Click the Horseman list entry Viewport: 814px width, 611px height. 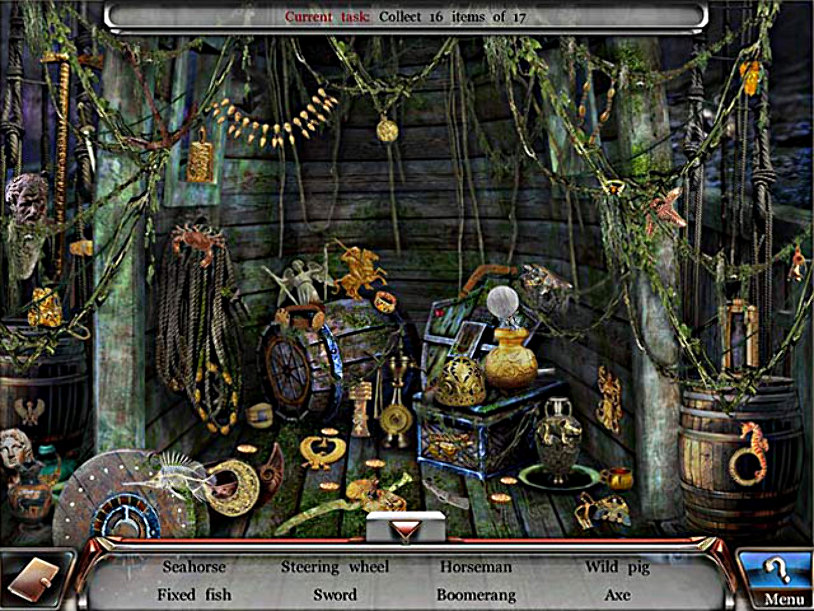pyautogui.click(x=476, y=567)
